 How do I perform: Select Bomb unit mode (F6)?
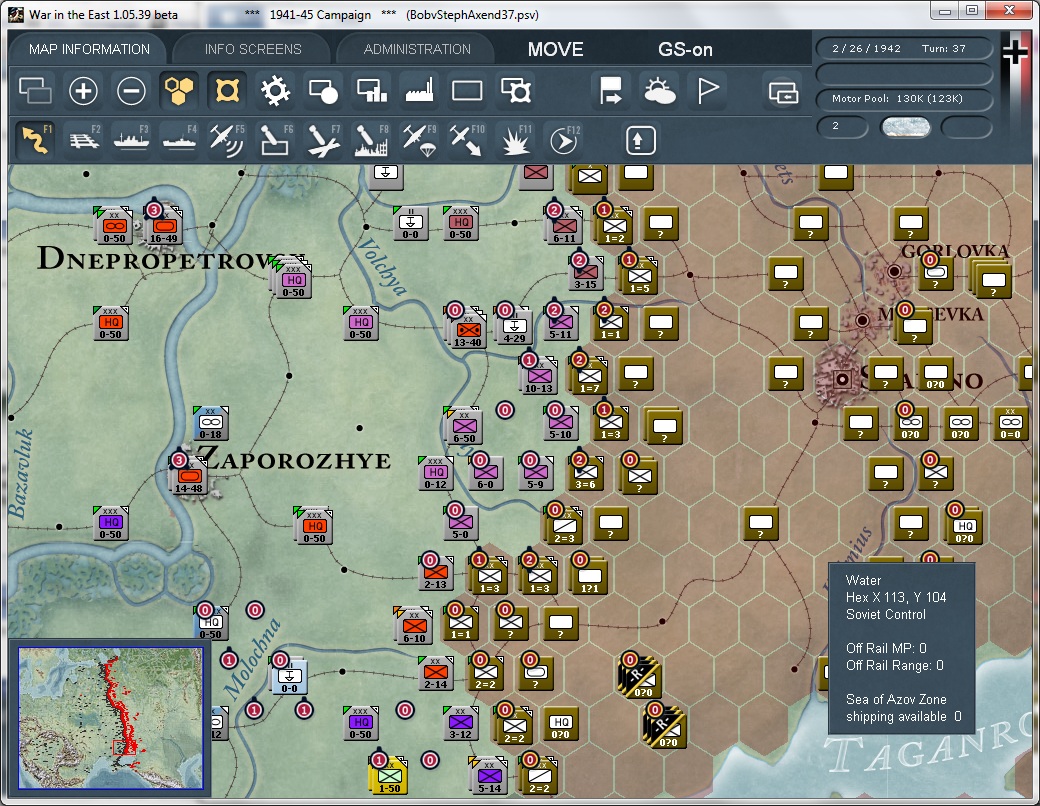click(275, 140)
